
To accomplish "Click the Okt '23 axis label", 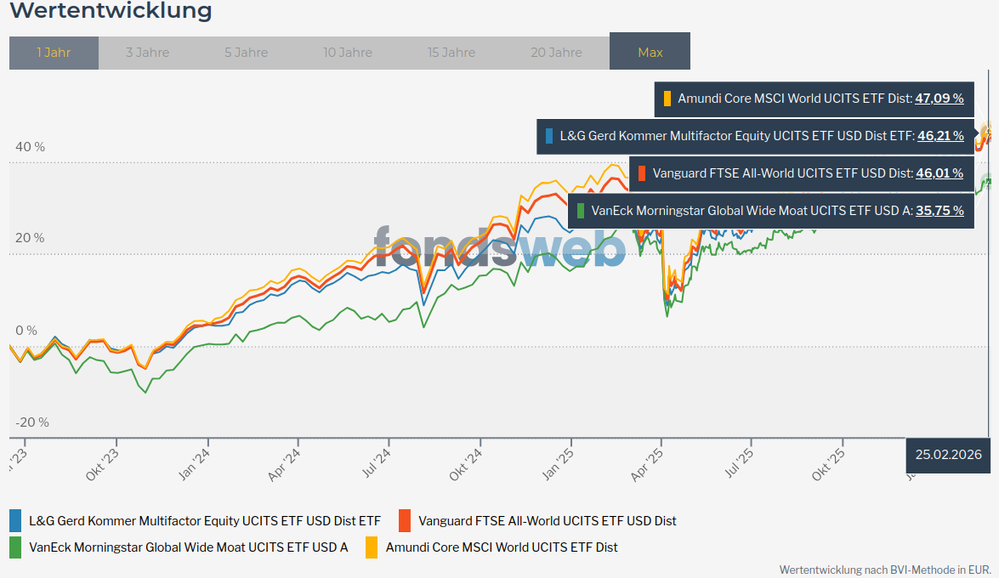I will click(x=102, y=464).
